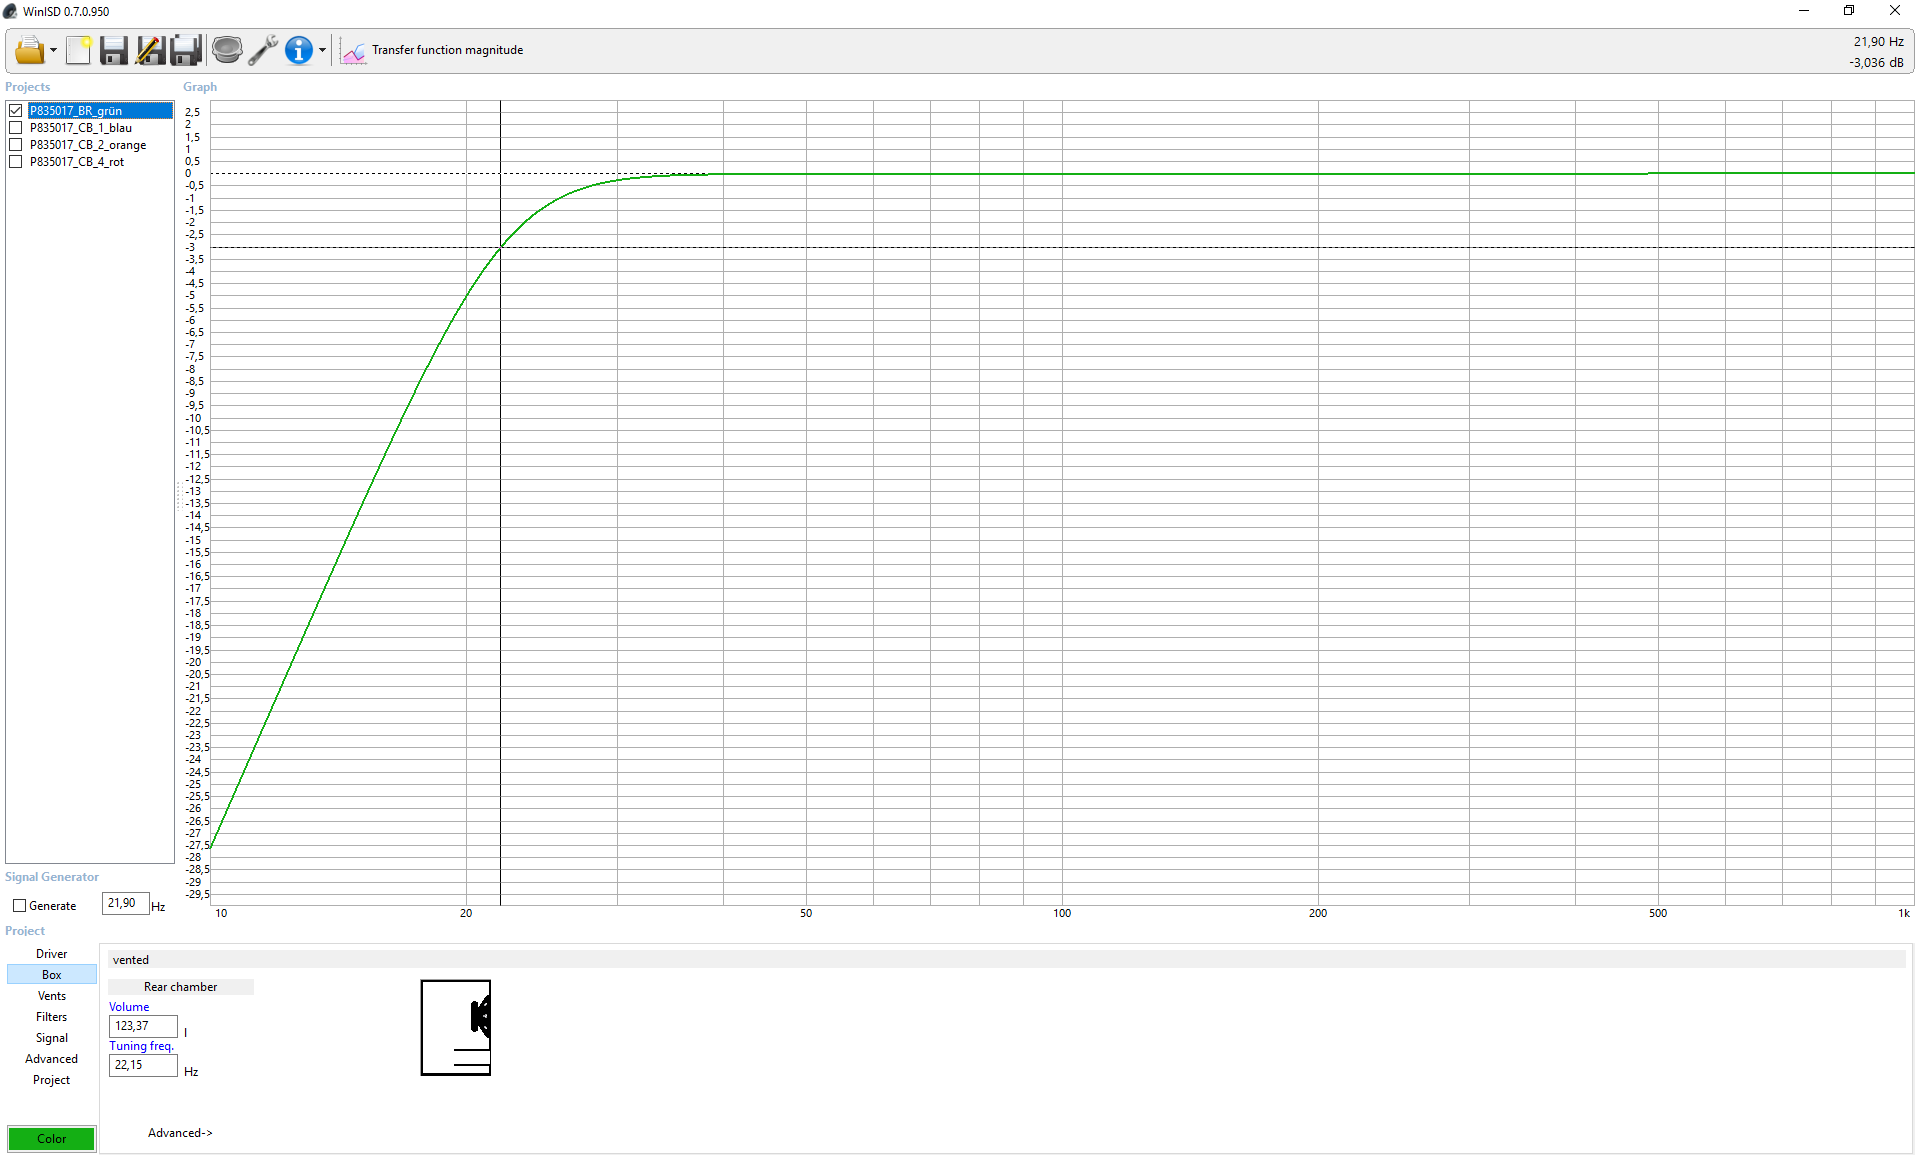Image resolution: width=1920 pixels, height=1160 pixels.
Task: Open the driver editor speaker icon
Action: tap(227, 50)
